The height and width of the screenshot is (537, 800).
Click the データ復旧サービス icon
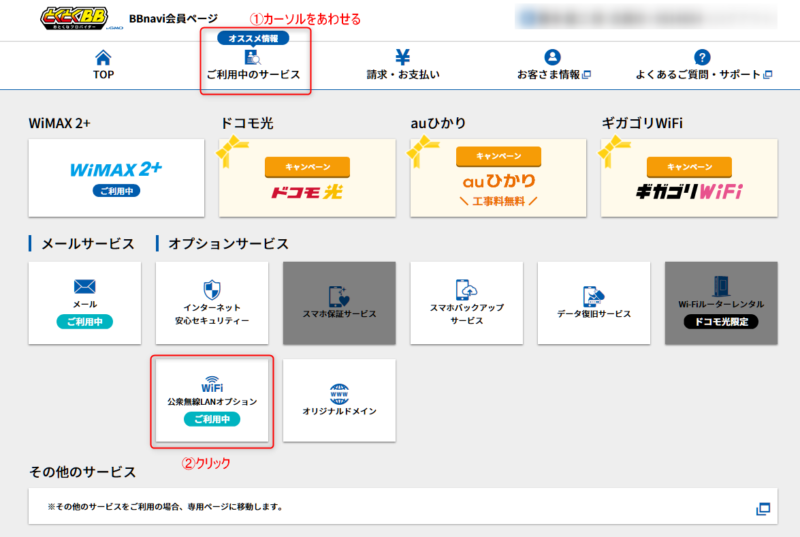(x=593, y=296)
